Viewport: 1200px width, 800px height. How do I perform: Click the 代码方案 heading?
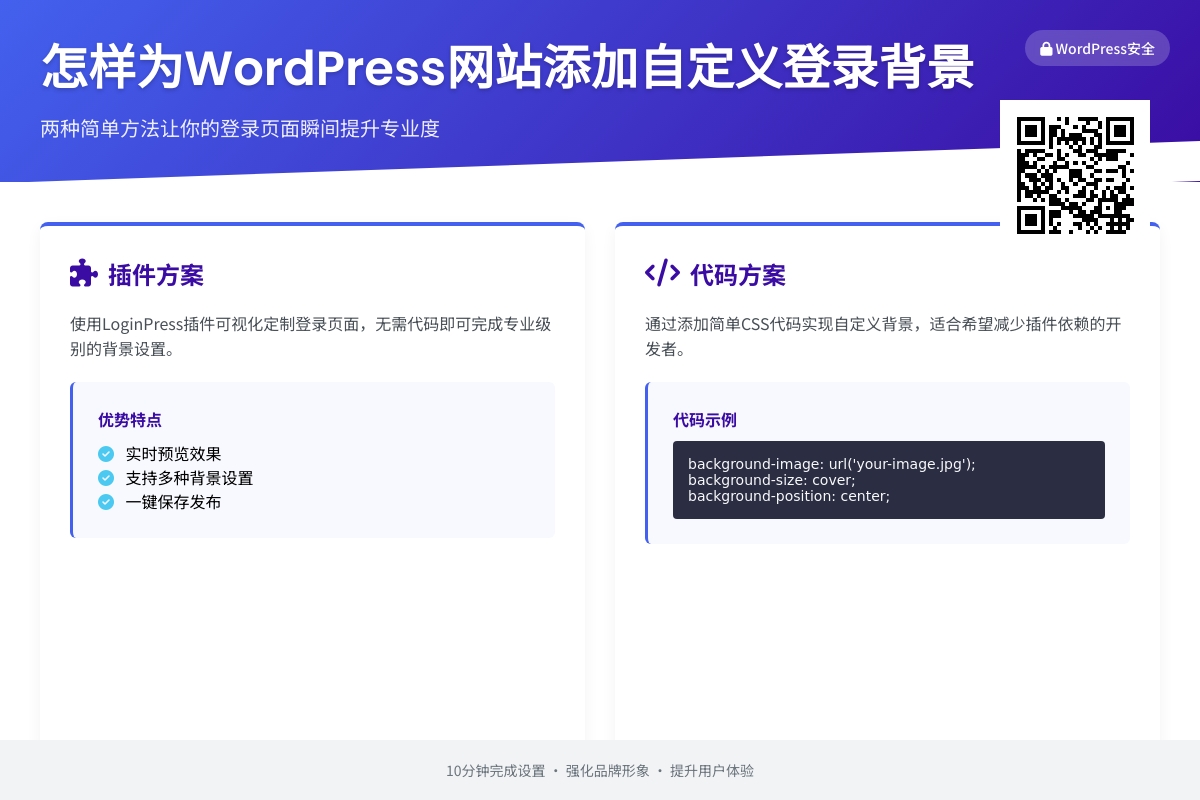(x=738, y=275)
